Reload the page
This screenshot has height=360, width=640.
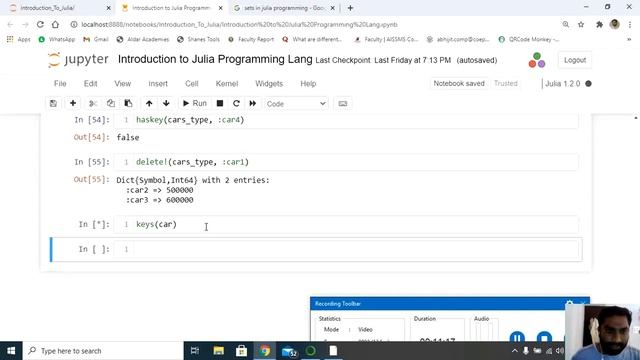(x=40, y=24)
